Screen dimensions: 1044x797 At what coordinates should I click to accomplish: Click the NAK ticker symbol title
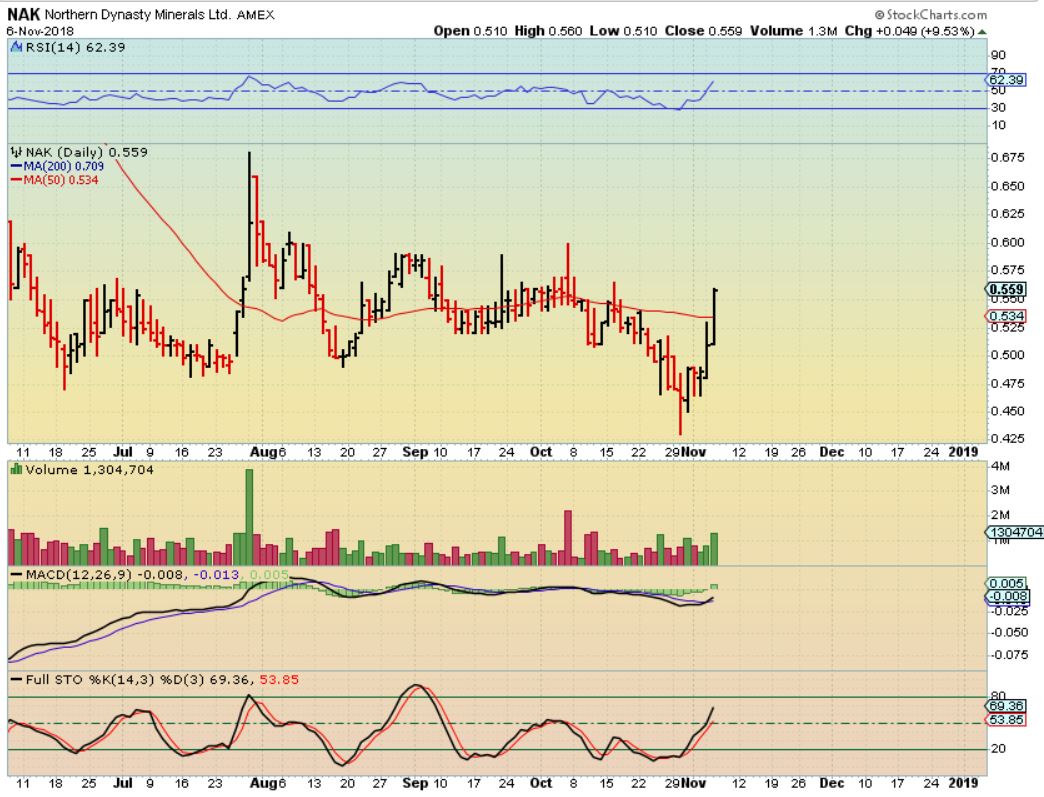(23, 14)
